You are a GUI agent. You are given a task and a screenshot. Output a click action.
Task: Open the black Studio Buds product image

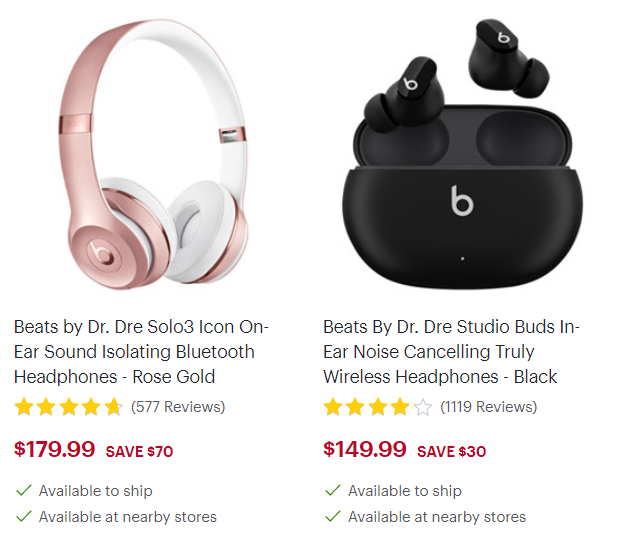click(463, 153)
